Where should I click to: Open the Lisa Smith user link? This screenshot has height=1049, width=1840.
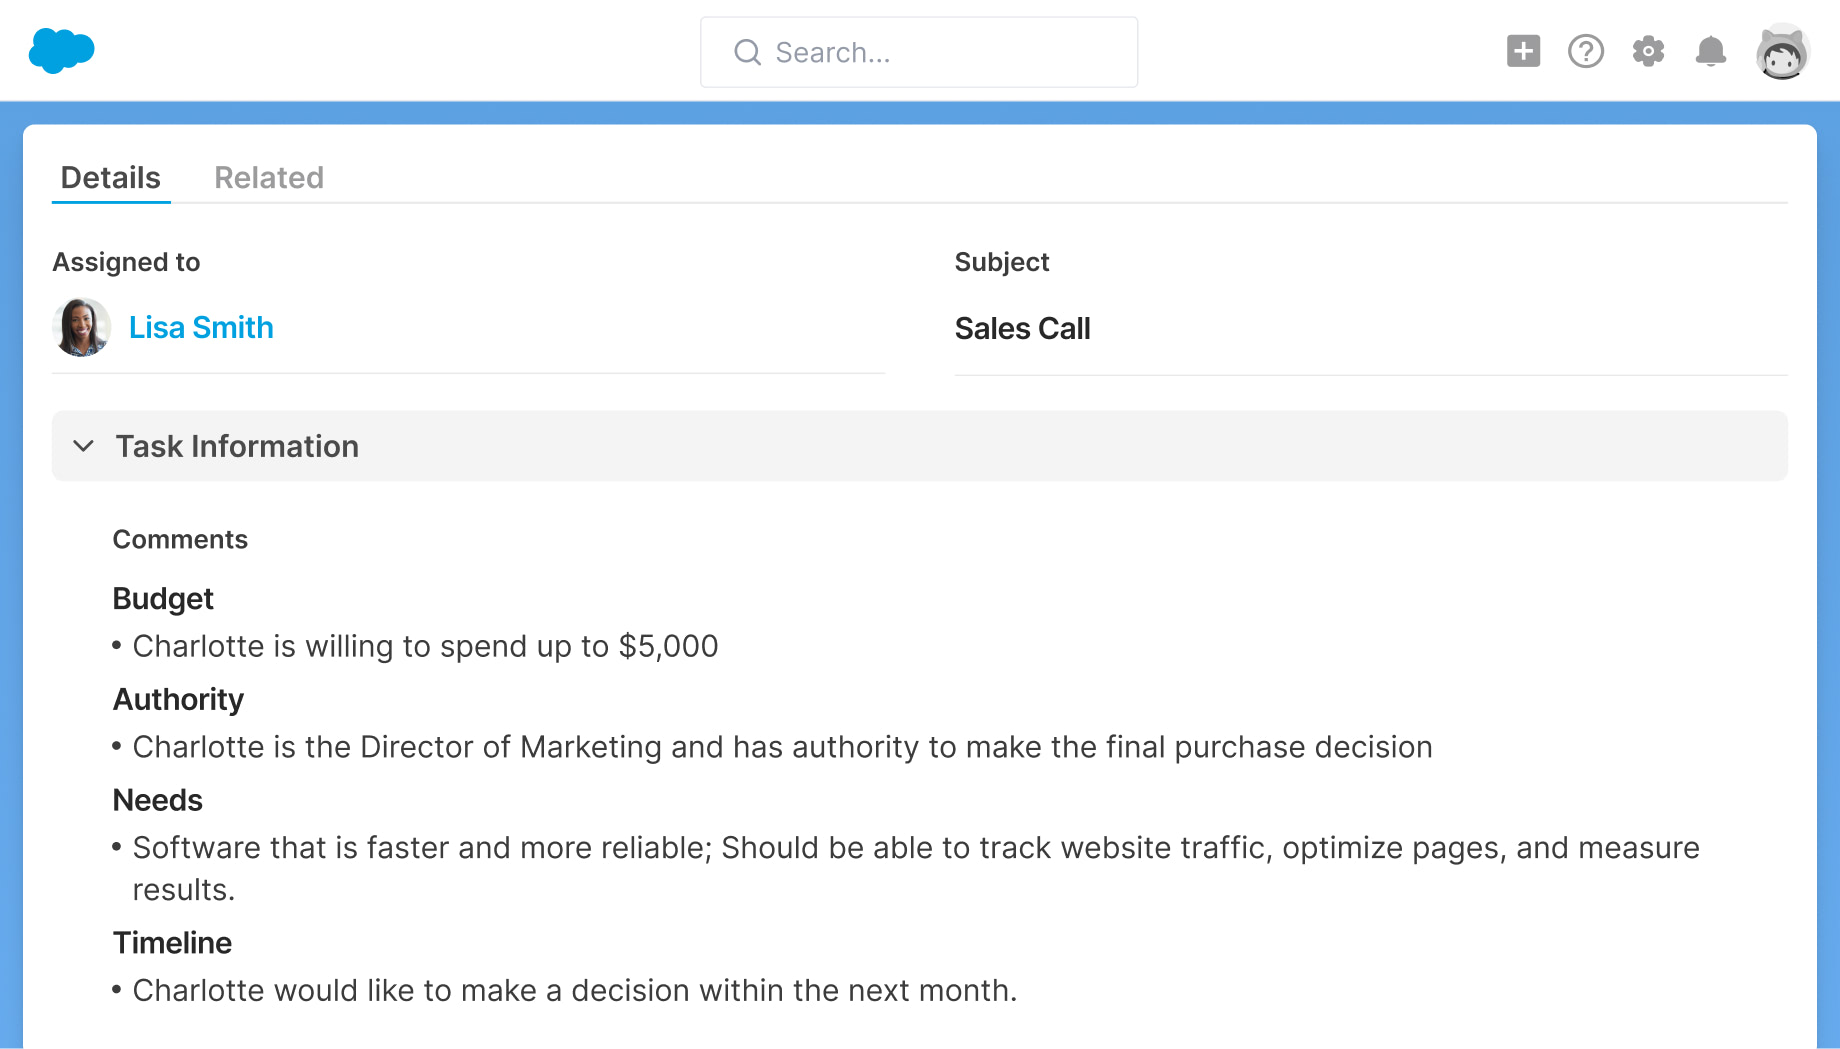(201, 328)
